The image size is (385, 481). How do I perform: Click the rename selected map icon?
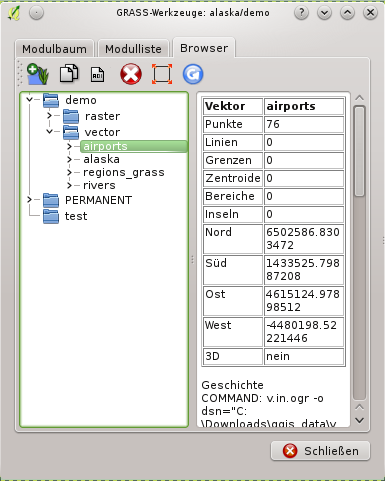[98, 74]
